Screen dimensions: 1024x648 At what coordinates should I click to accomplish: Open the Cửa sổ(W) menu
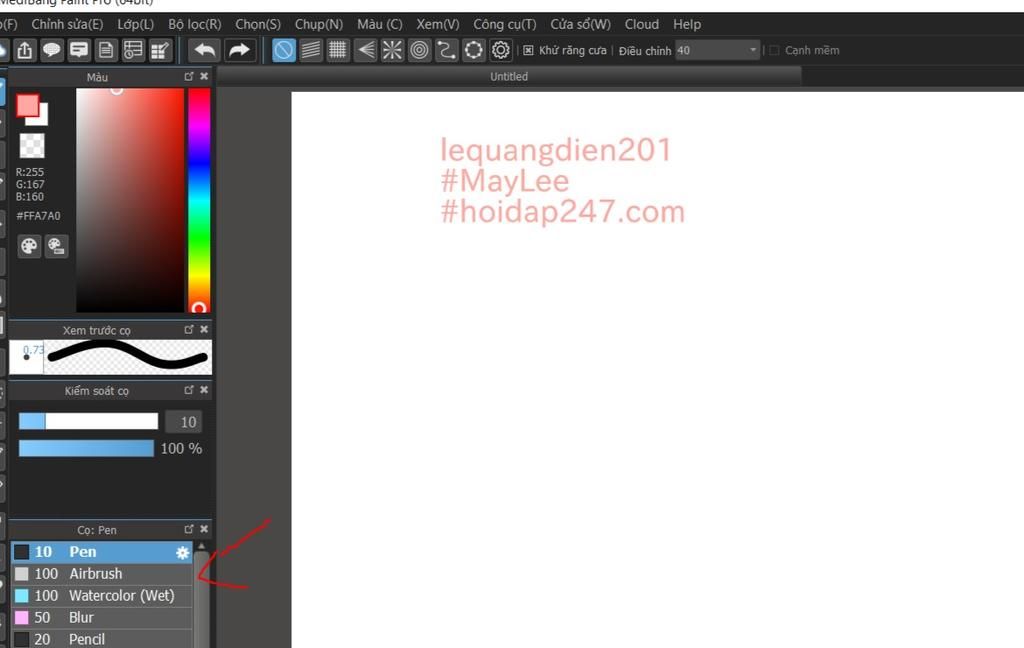[581, 24]
